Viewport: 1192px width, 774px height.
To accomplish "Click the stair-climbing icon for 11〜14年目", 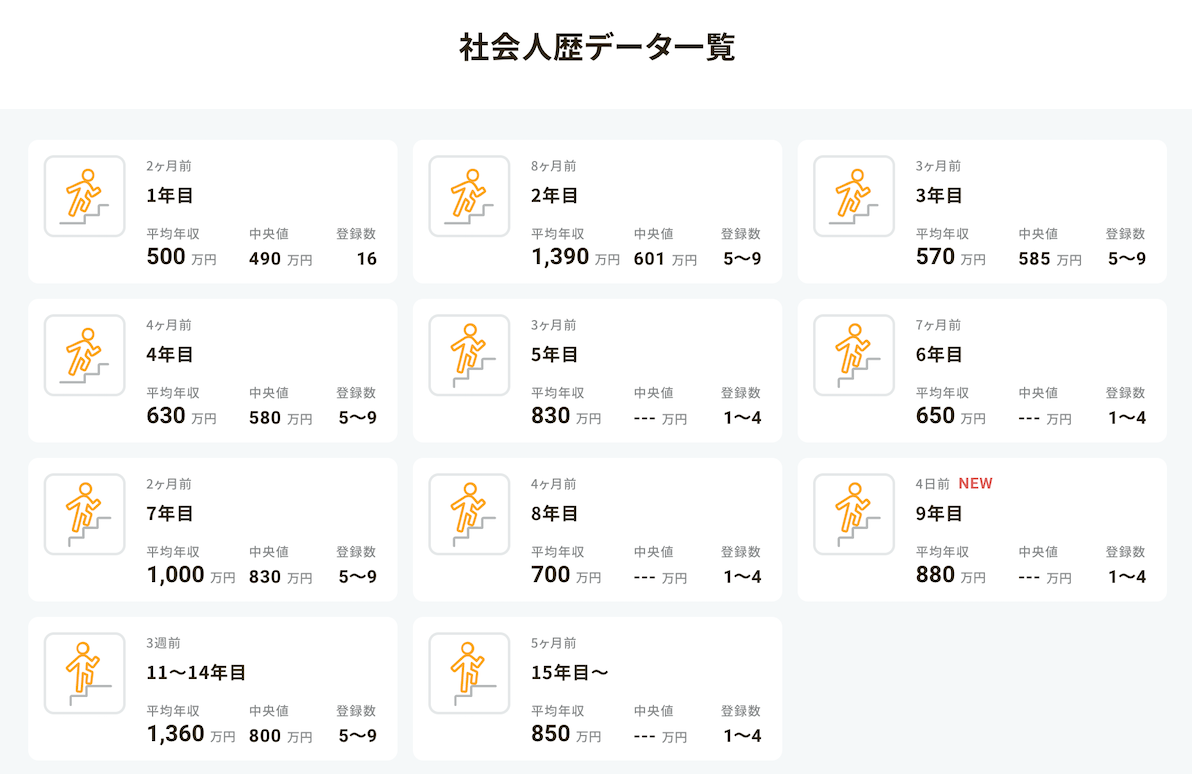I will coord(85,673).
